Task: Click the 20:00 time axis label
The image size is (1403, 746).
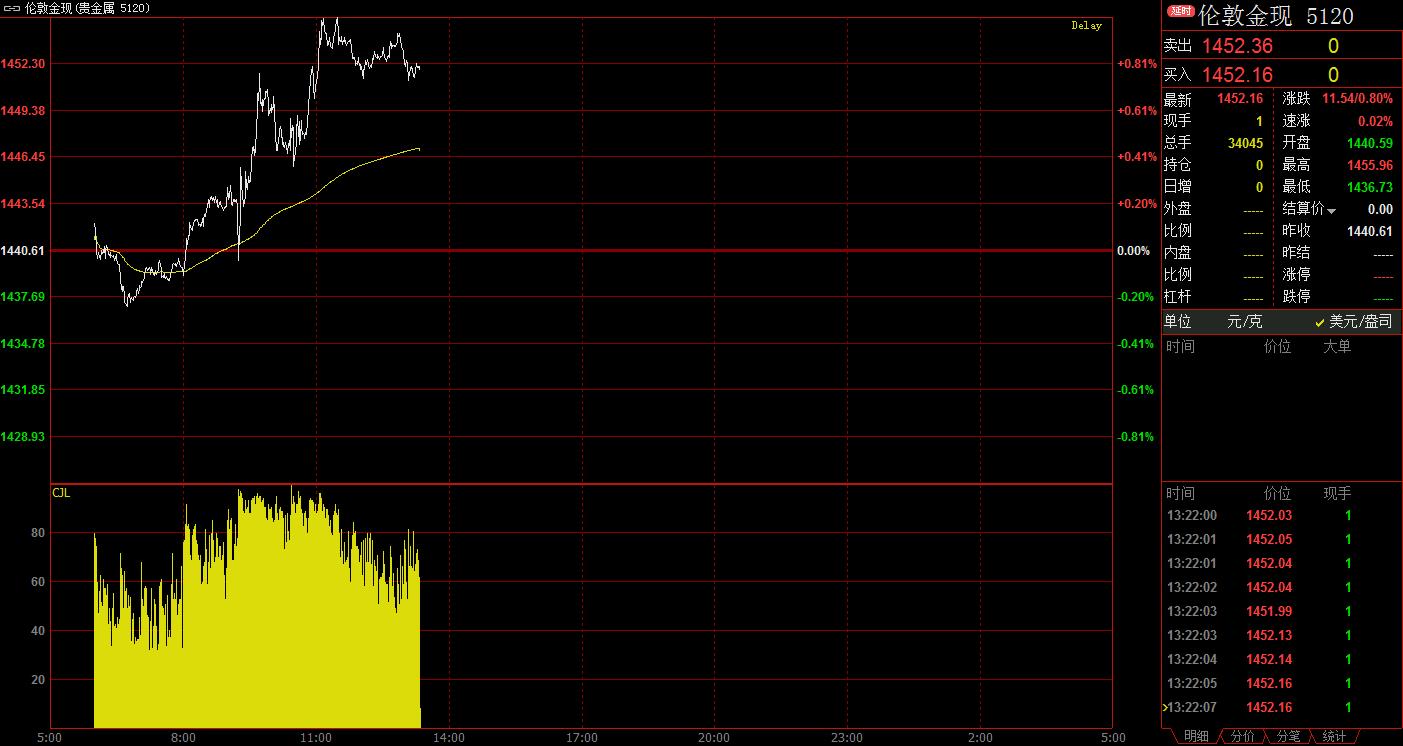Action: [714, 738]
